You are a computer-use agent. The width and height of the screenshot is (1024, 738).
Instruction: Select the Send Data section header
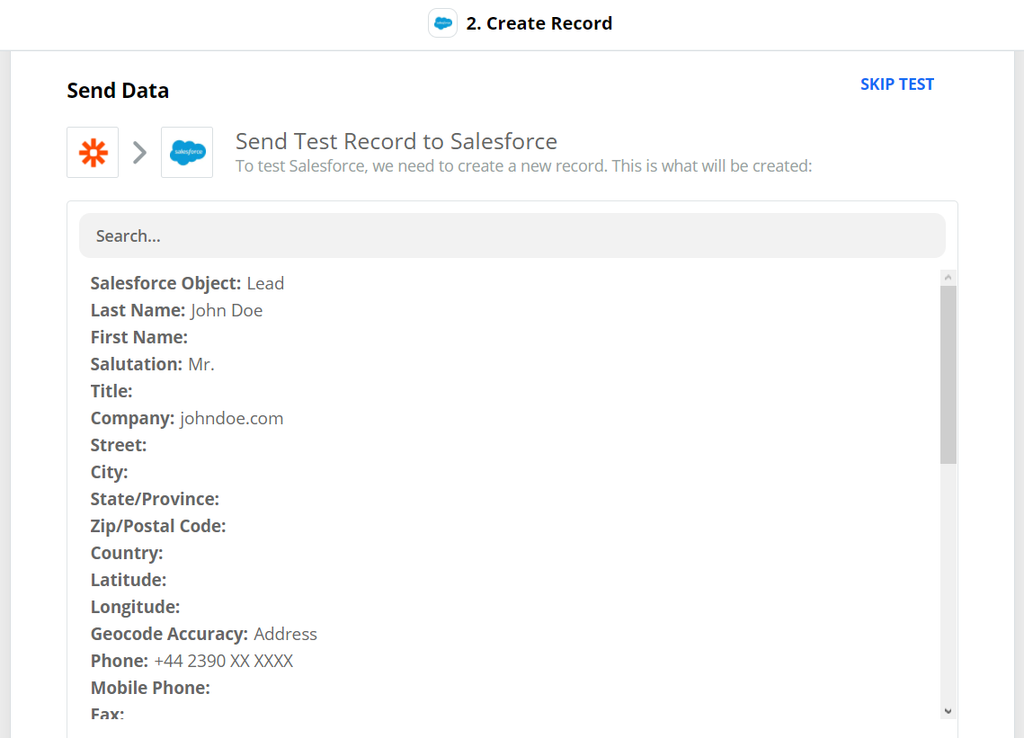click(x=118, y=90)
